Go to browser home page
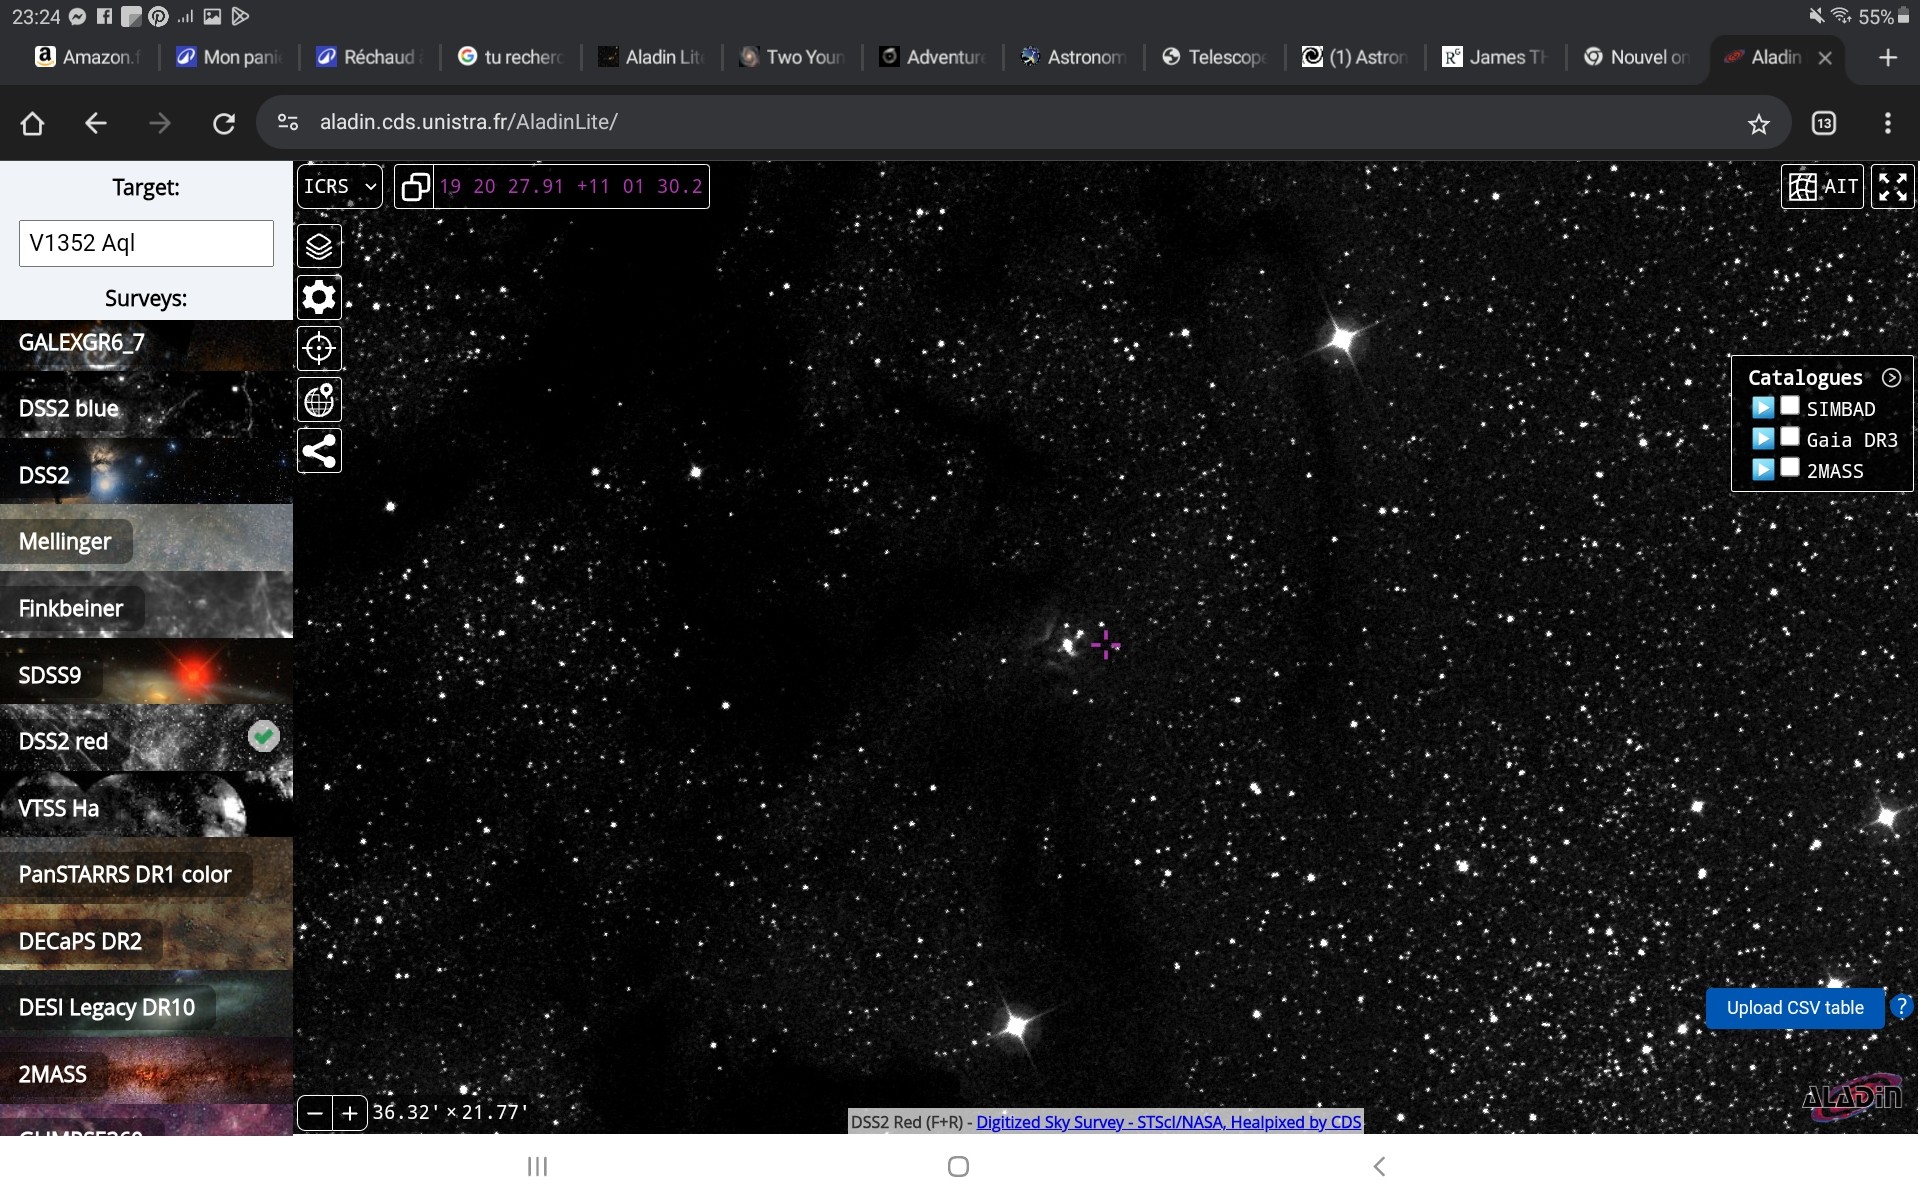Image resolution: width=1920 pixels, height=1200 pixels. pyautogui.click(x=32, y=123)
